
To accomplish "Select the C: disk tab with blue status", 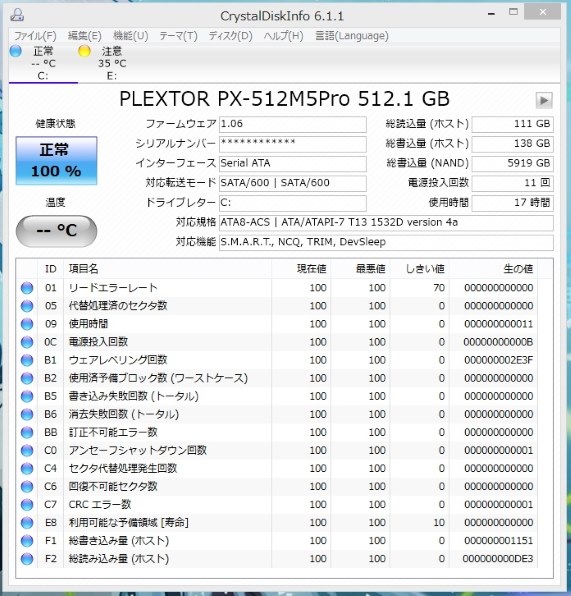I will tap(43, 63).
